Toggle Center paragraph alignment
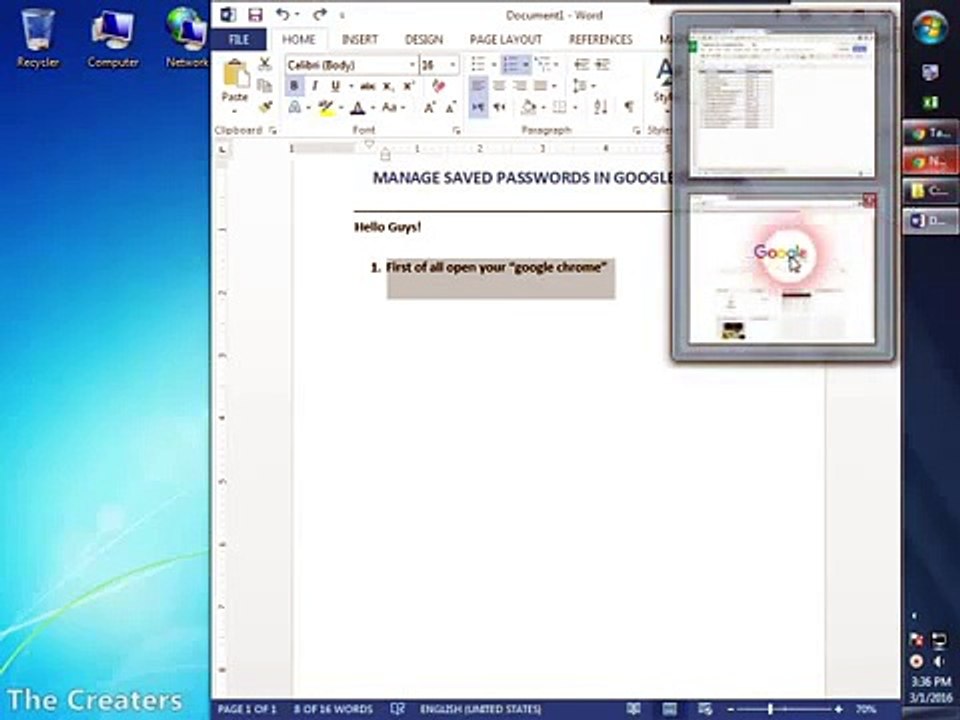Screen dimensions: 960x720 (x=500, y=86)
